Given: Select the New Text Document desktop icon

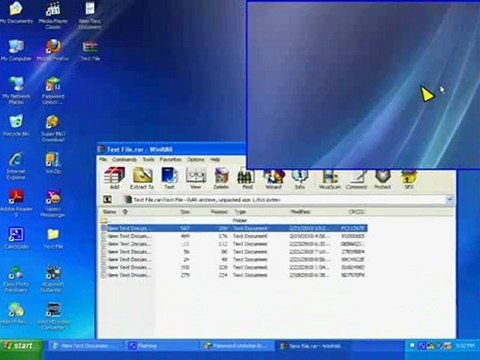Looking at the screenshot, I should pyautogui.click(x=90, y=15).
